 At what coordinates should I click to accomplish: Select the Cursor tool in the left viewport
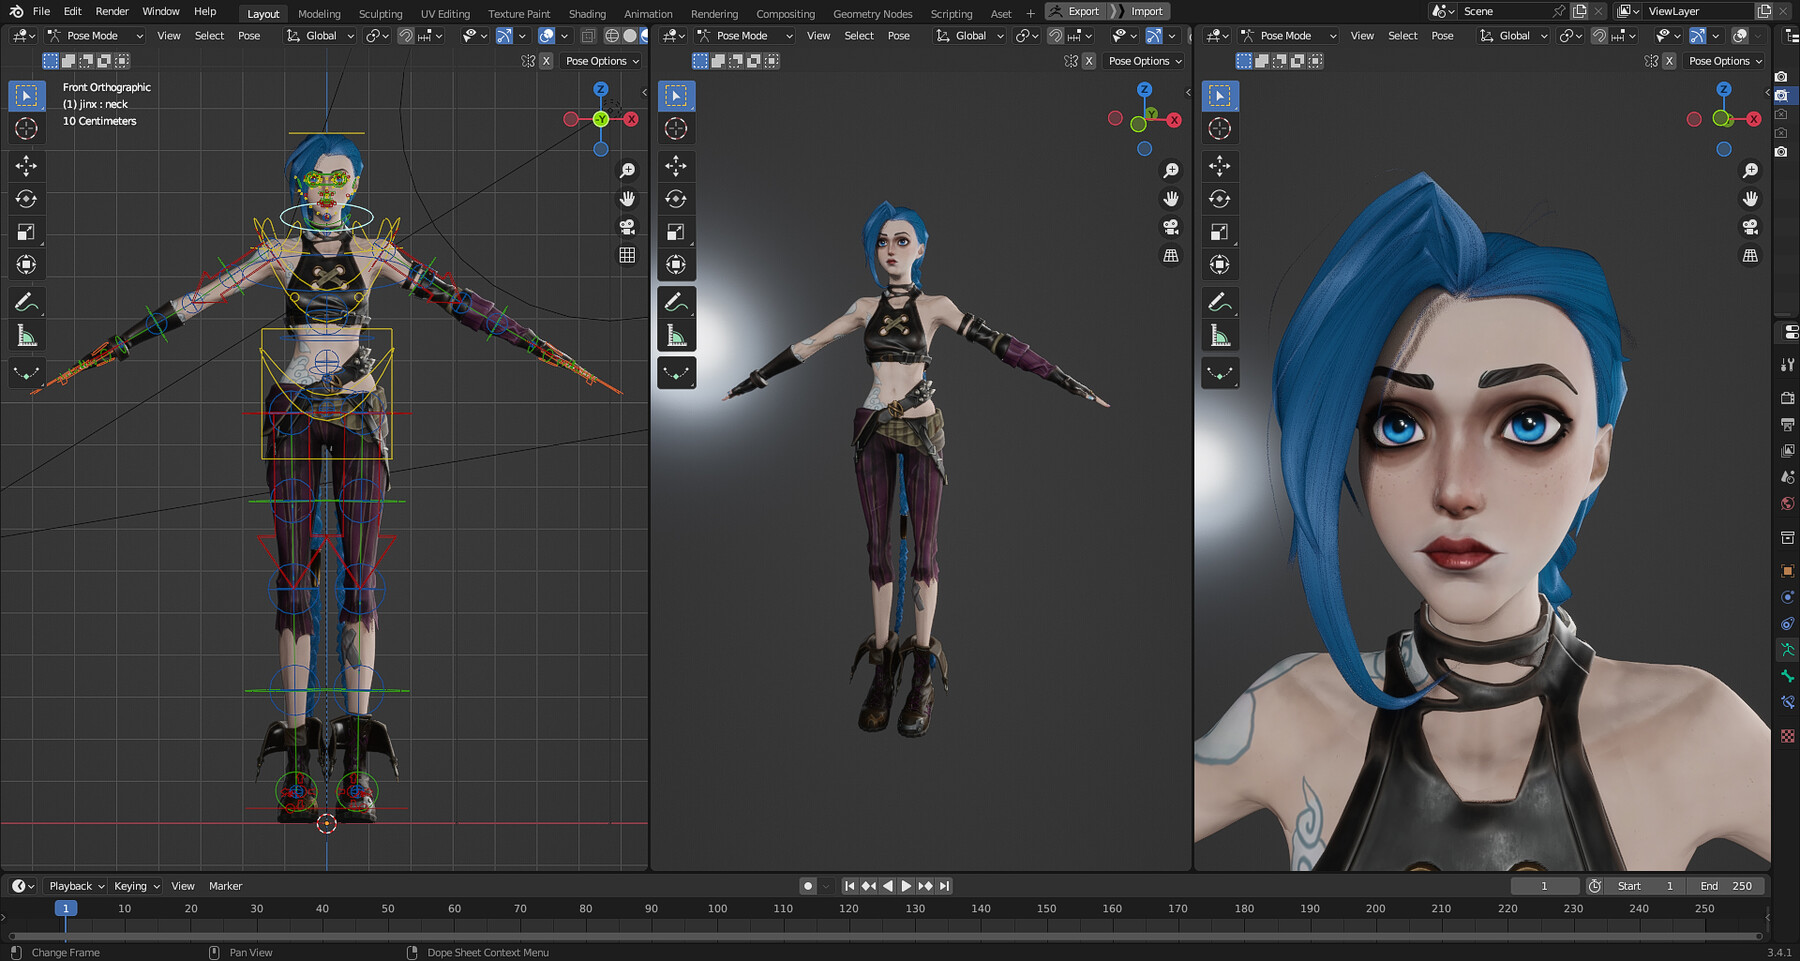point(27,129)
